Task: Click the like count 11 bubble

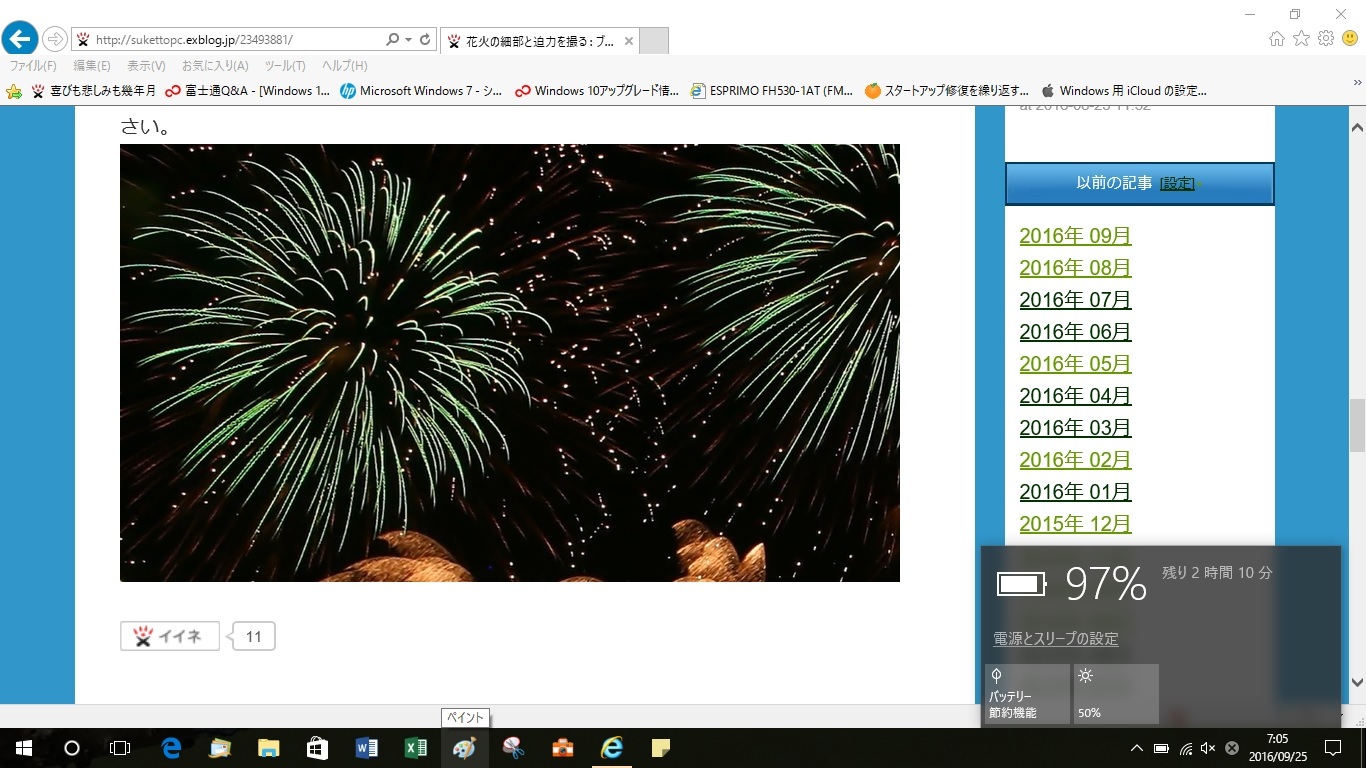Action: pyautogui.click(x=254, y=636)
